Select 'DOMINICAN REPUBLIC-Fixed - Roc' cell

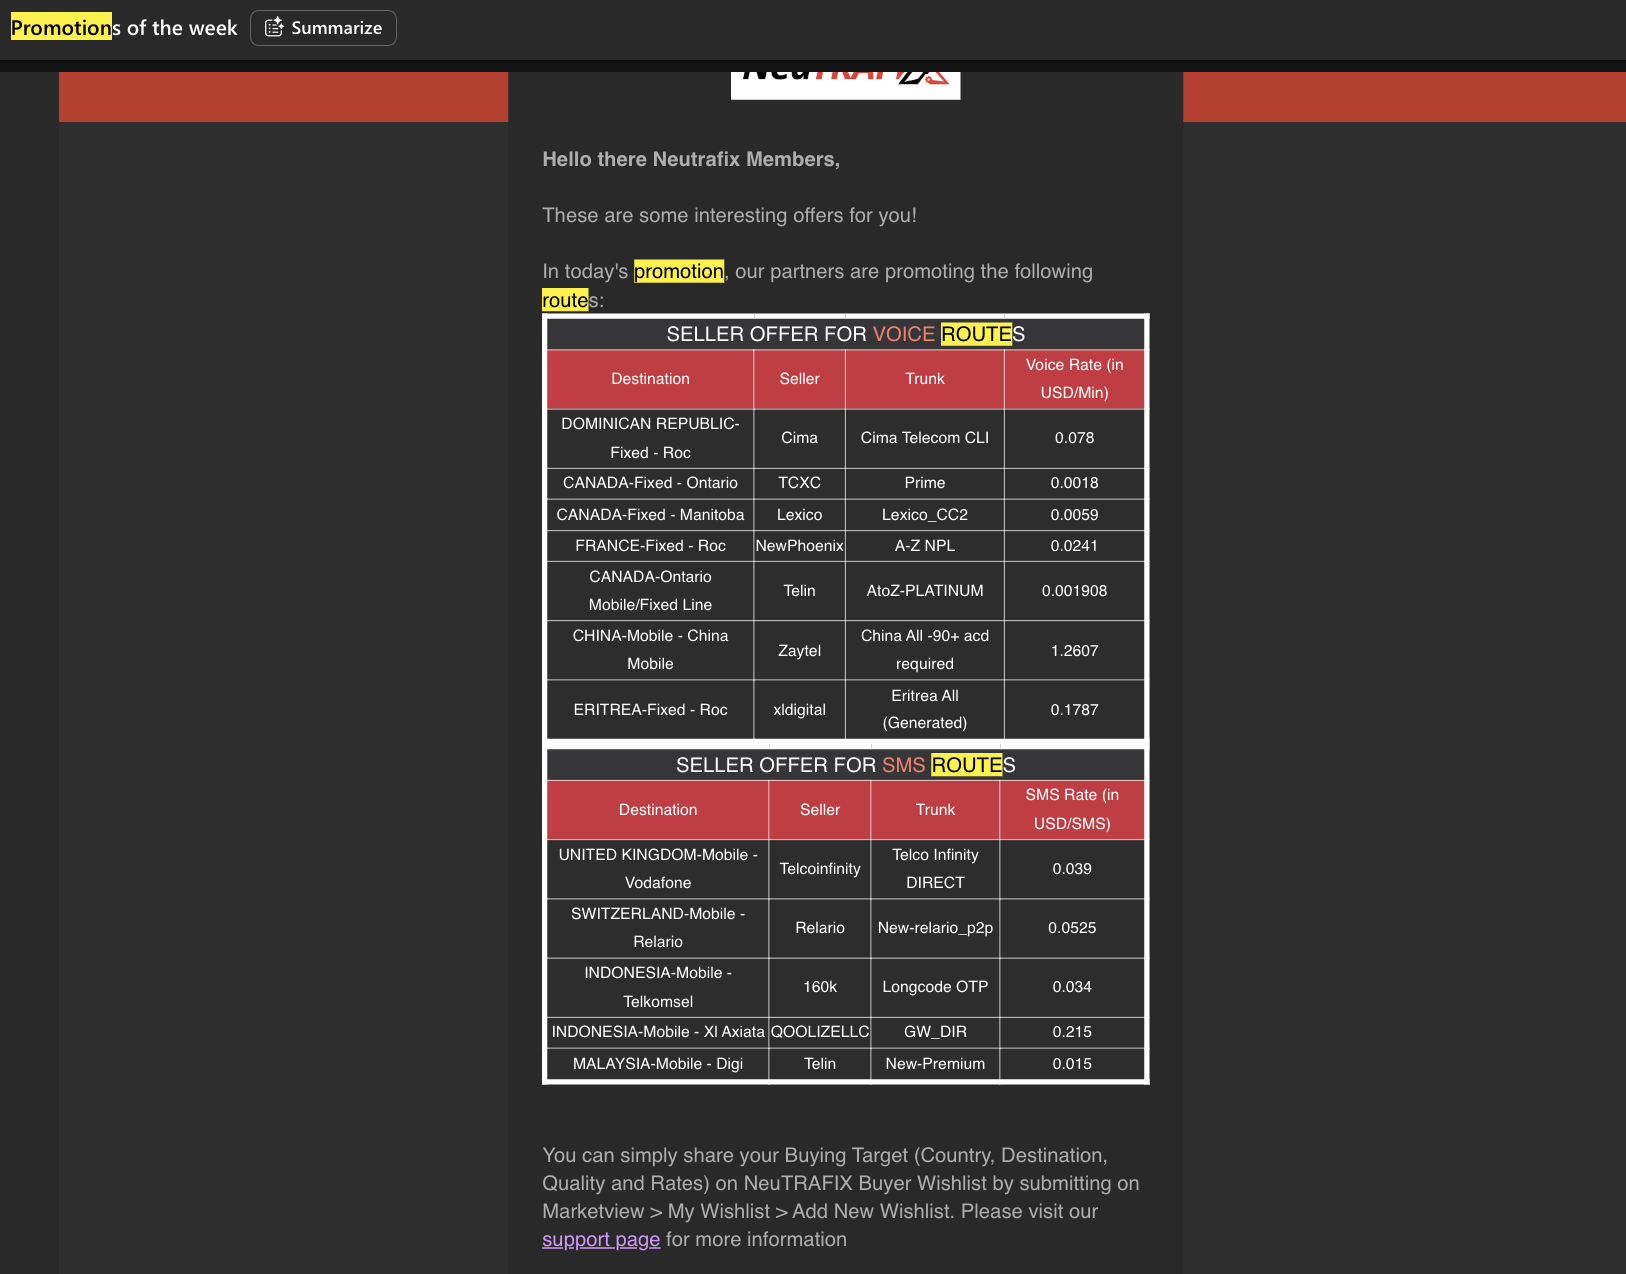point(650,438)
